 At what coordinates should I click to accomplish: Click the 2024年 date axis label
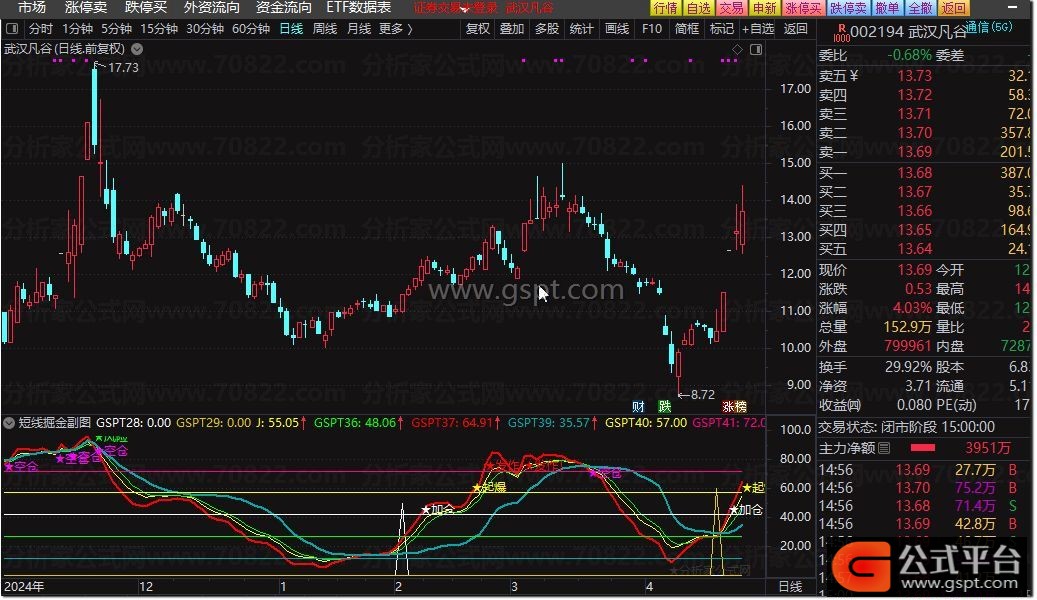click(24, 587)
